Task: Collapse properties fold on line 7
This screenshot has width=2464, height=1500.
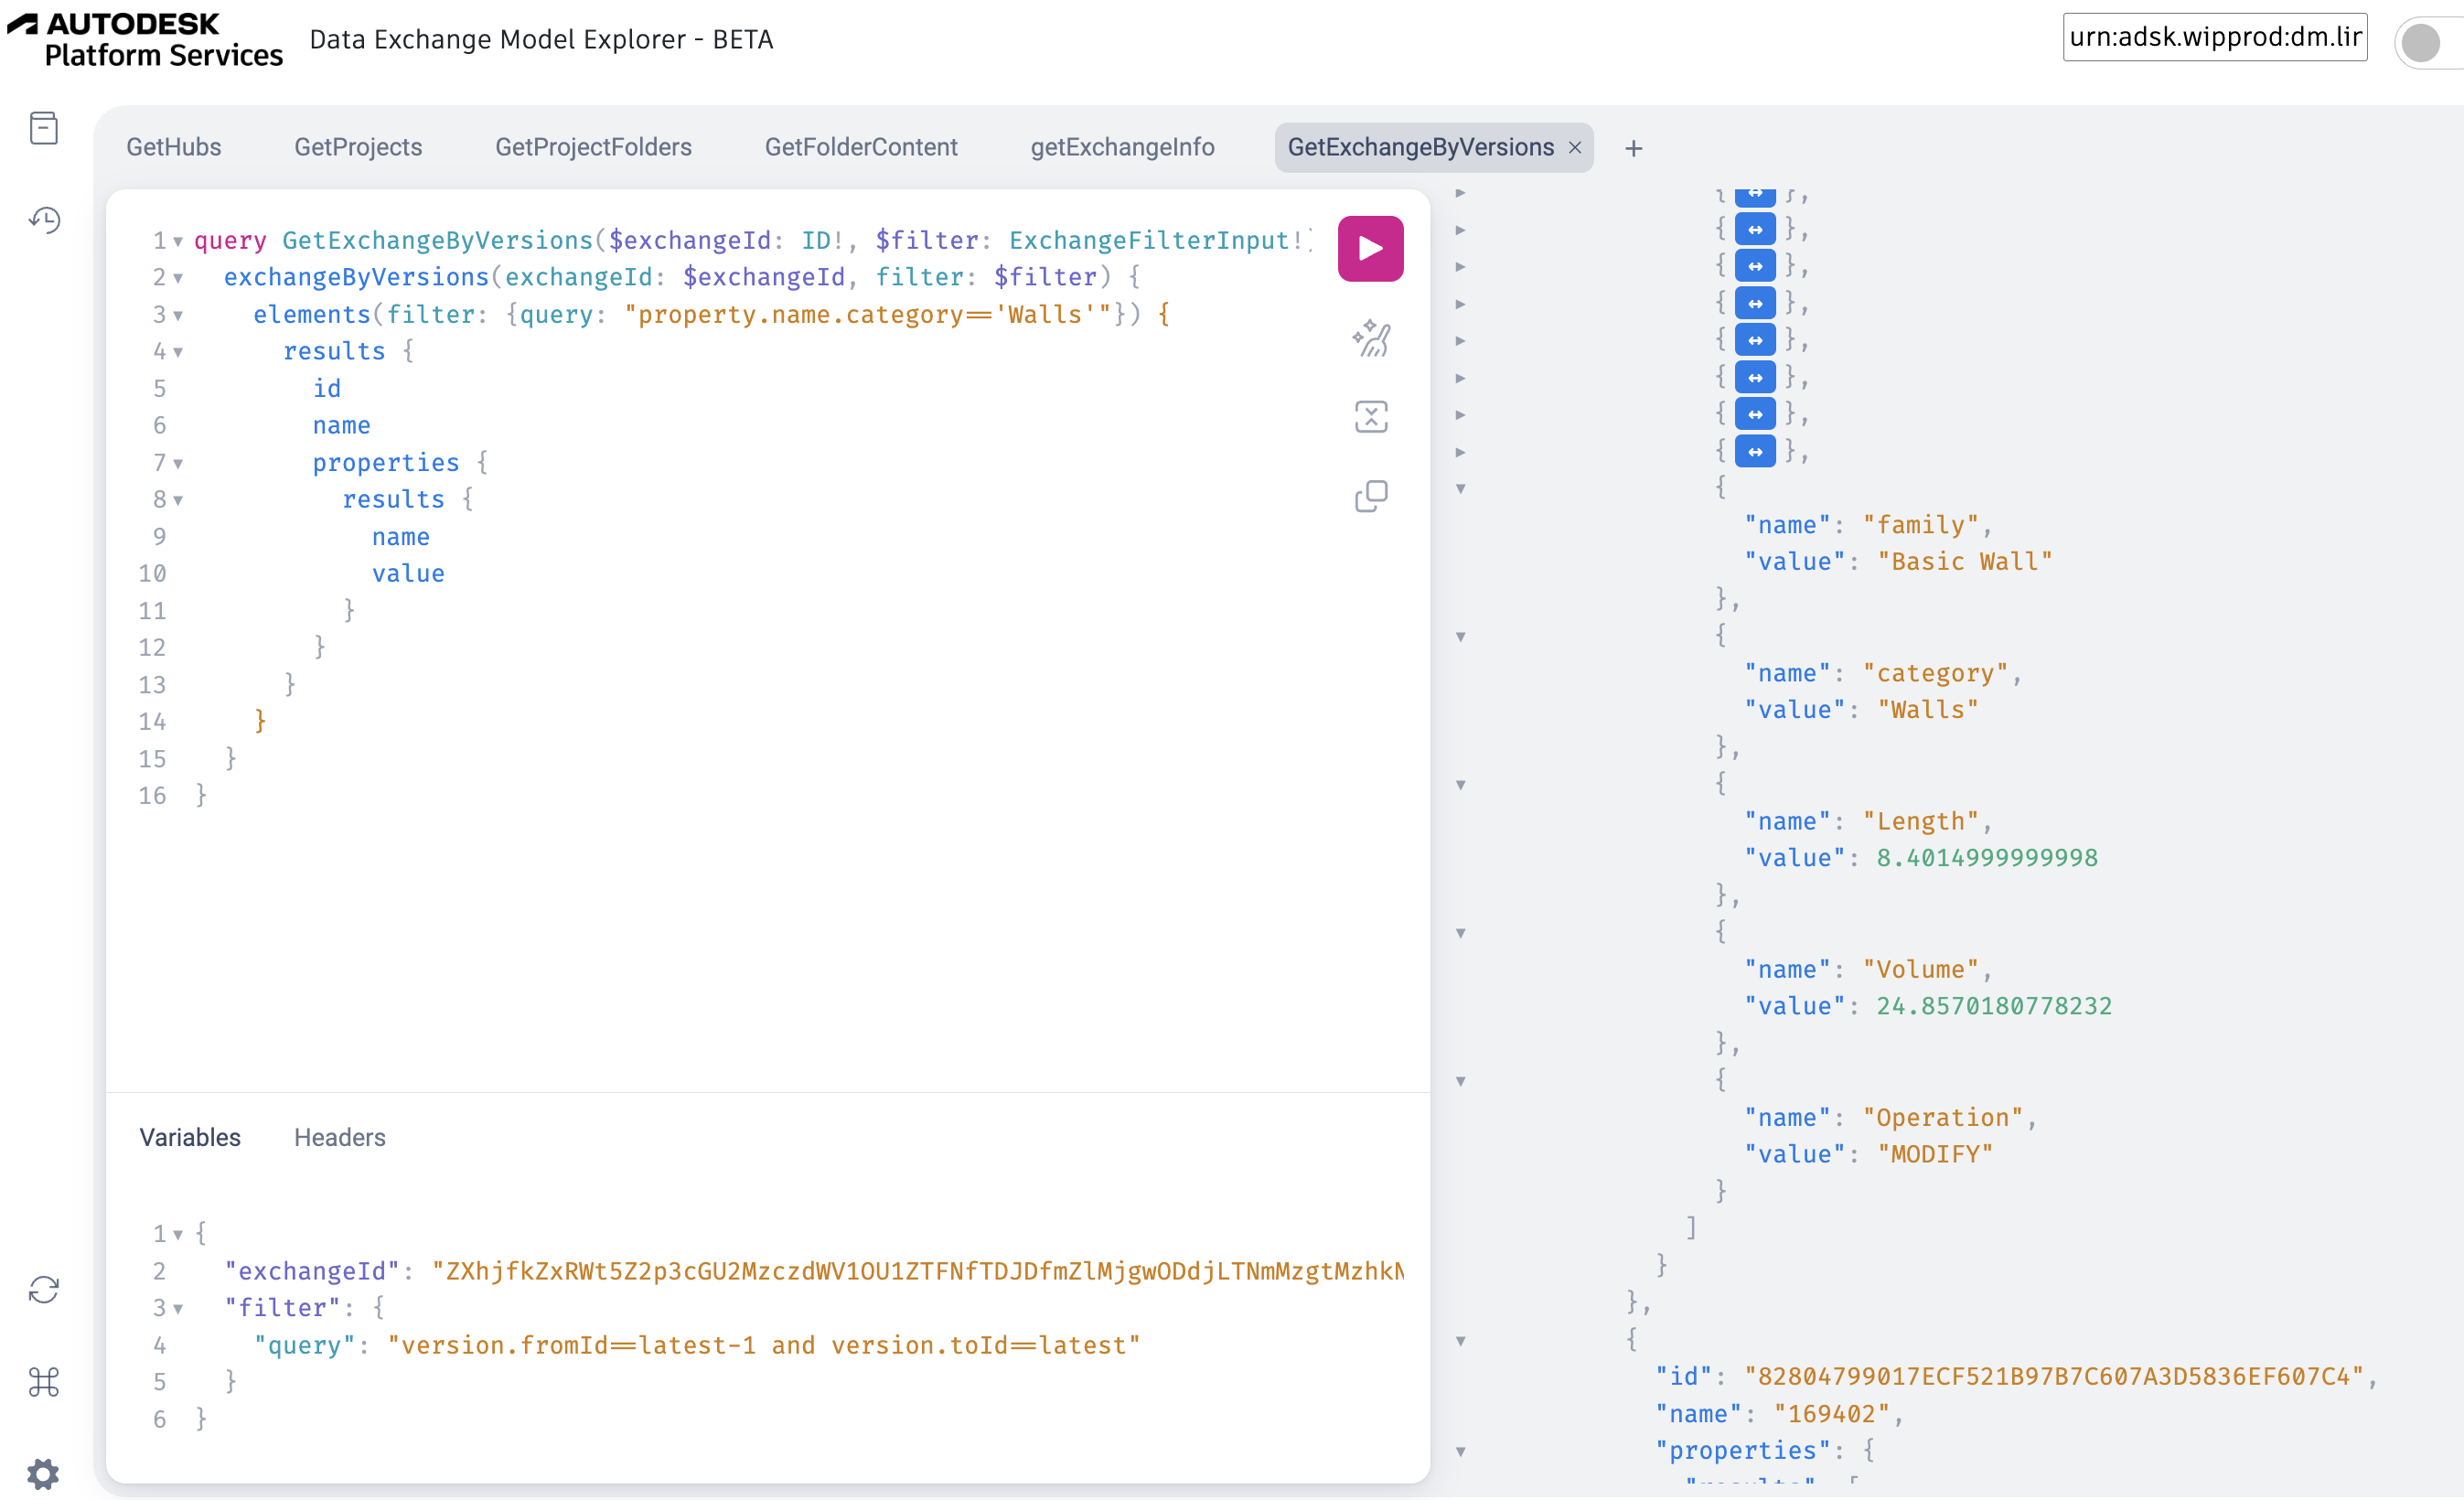Action: pyautogui.click(x=178, y=463)
